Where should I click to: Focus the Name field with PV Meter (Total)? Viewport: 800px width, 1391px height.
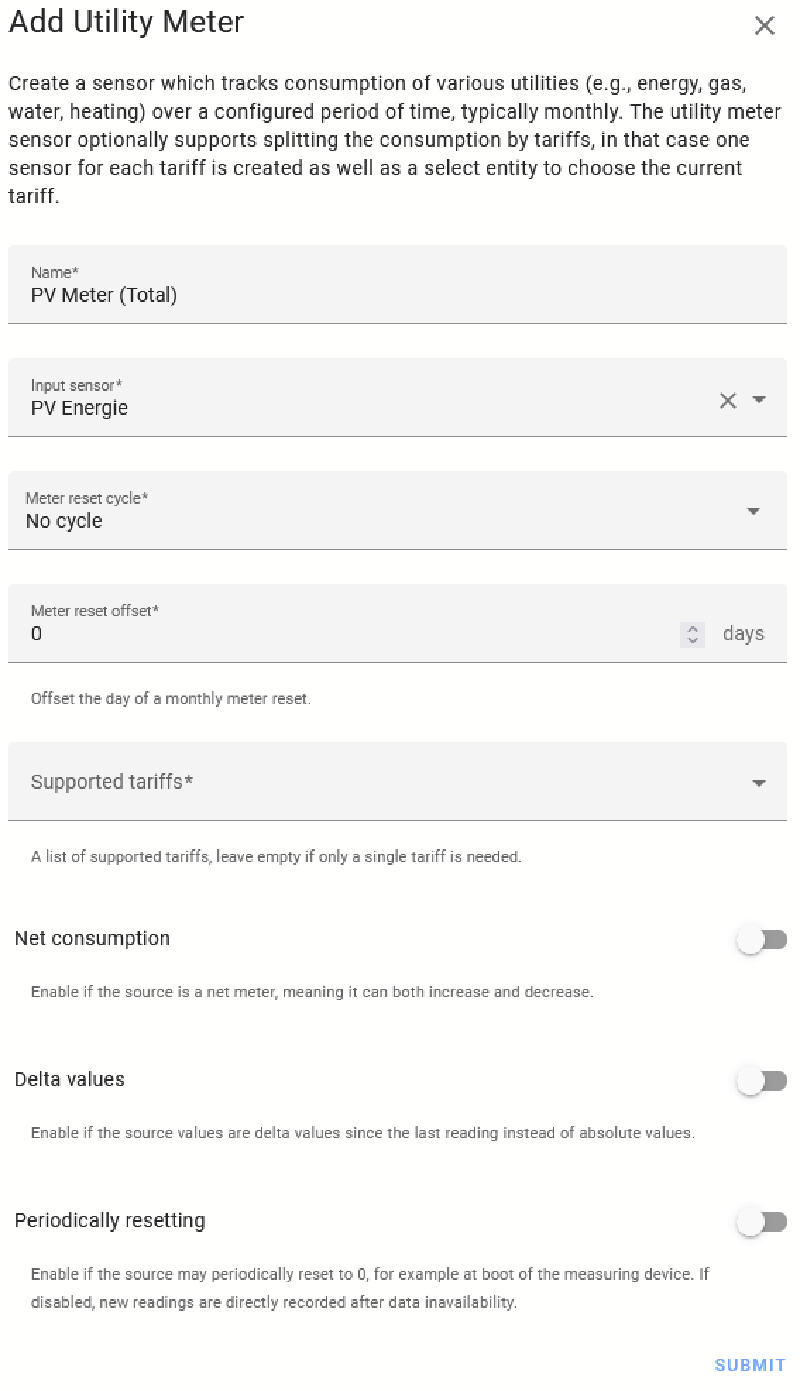[397, 284]
